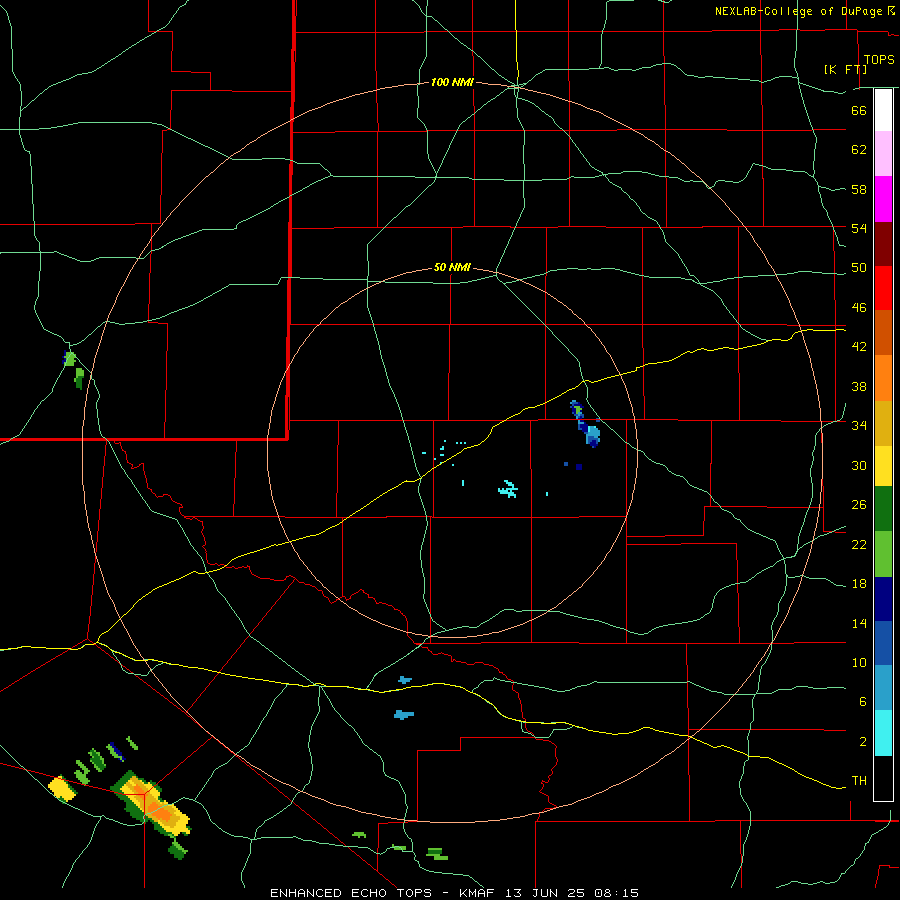Click the legend value 62
Screen dimensions: 900x900
859,150
